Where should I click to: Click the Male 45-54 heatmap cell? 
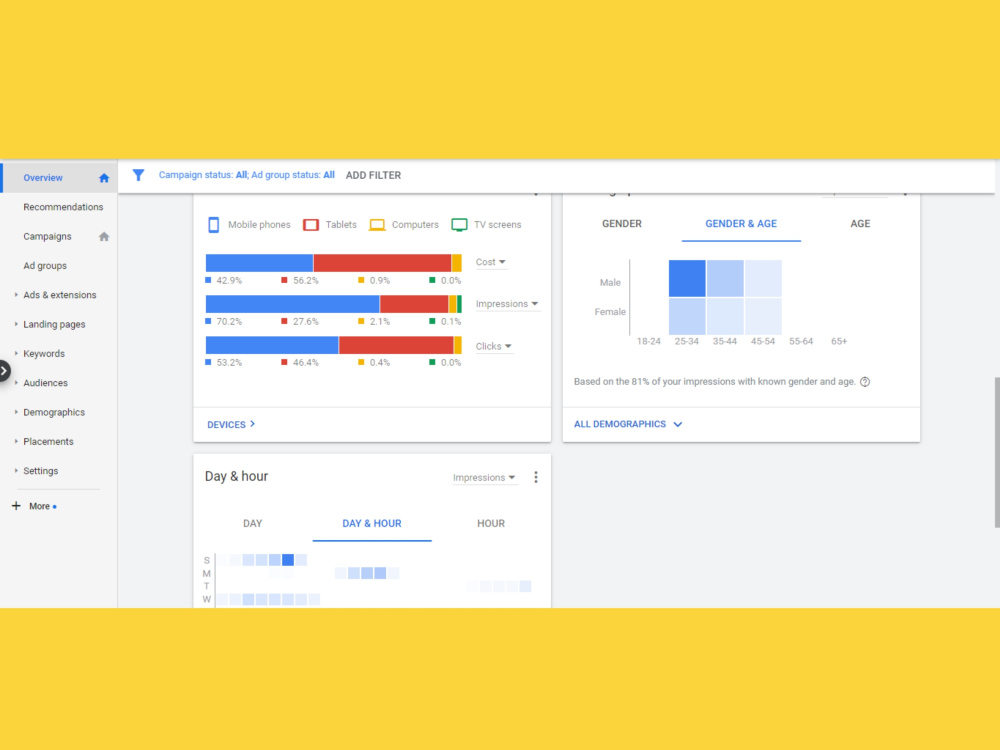click(x=763, y=278)
